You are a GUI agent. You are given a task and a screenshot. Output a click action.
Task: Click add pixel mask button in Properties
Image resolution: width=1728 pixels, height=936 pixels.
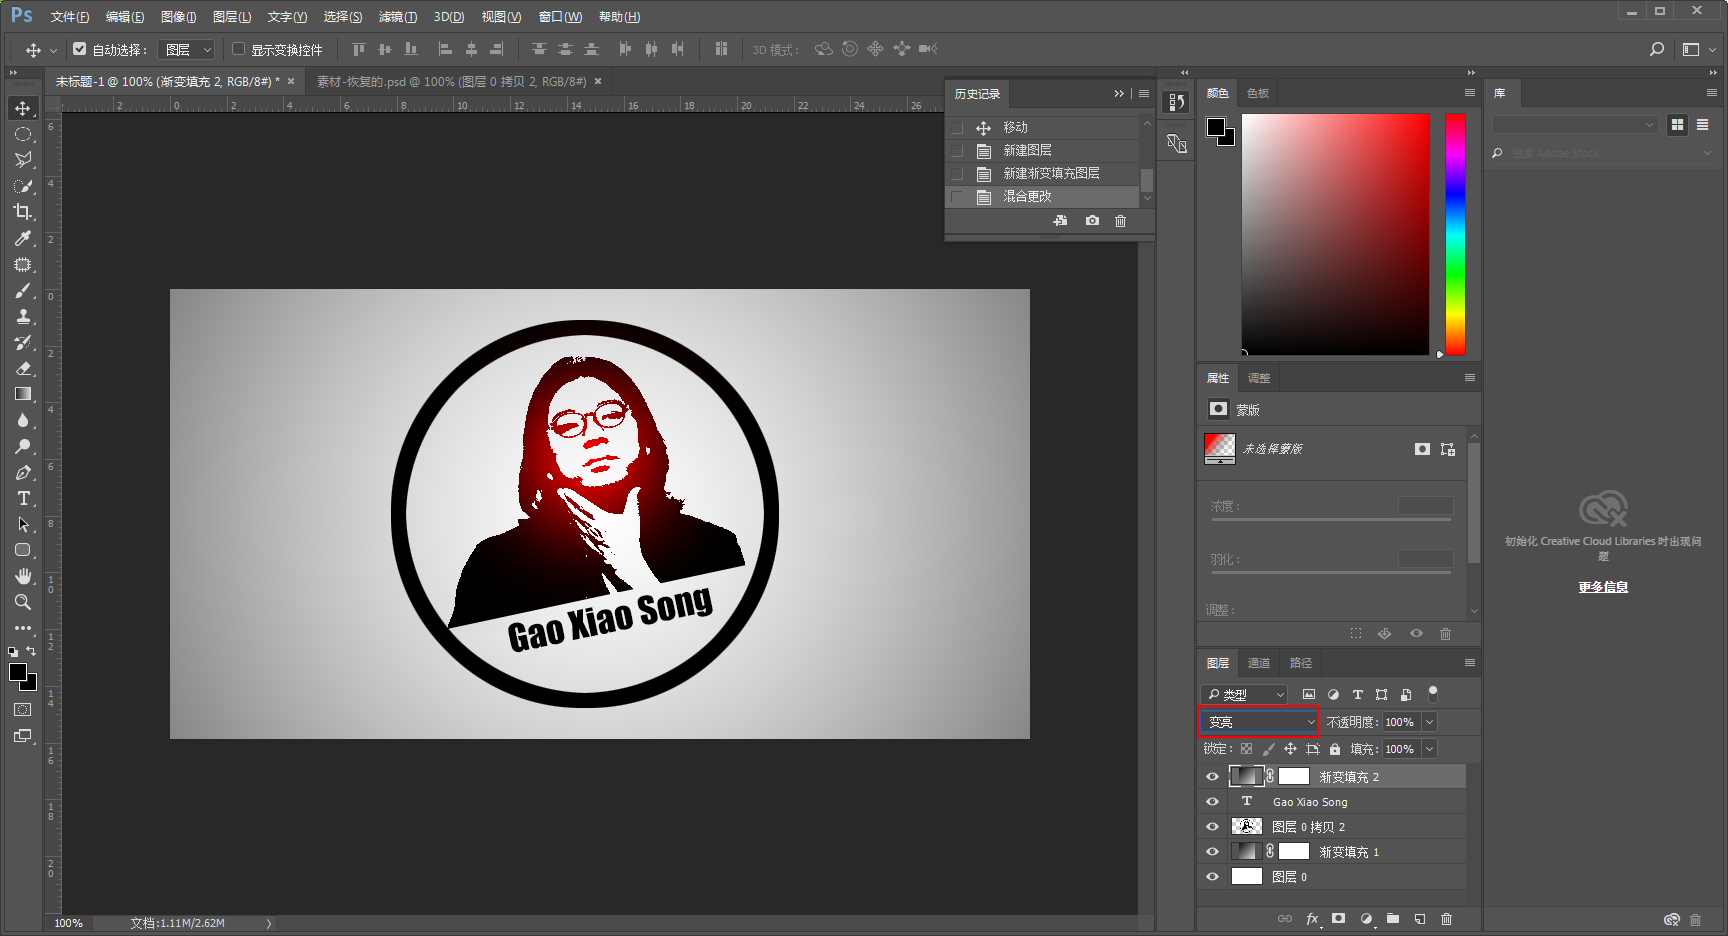point(1422,449)
